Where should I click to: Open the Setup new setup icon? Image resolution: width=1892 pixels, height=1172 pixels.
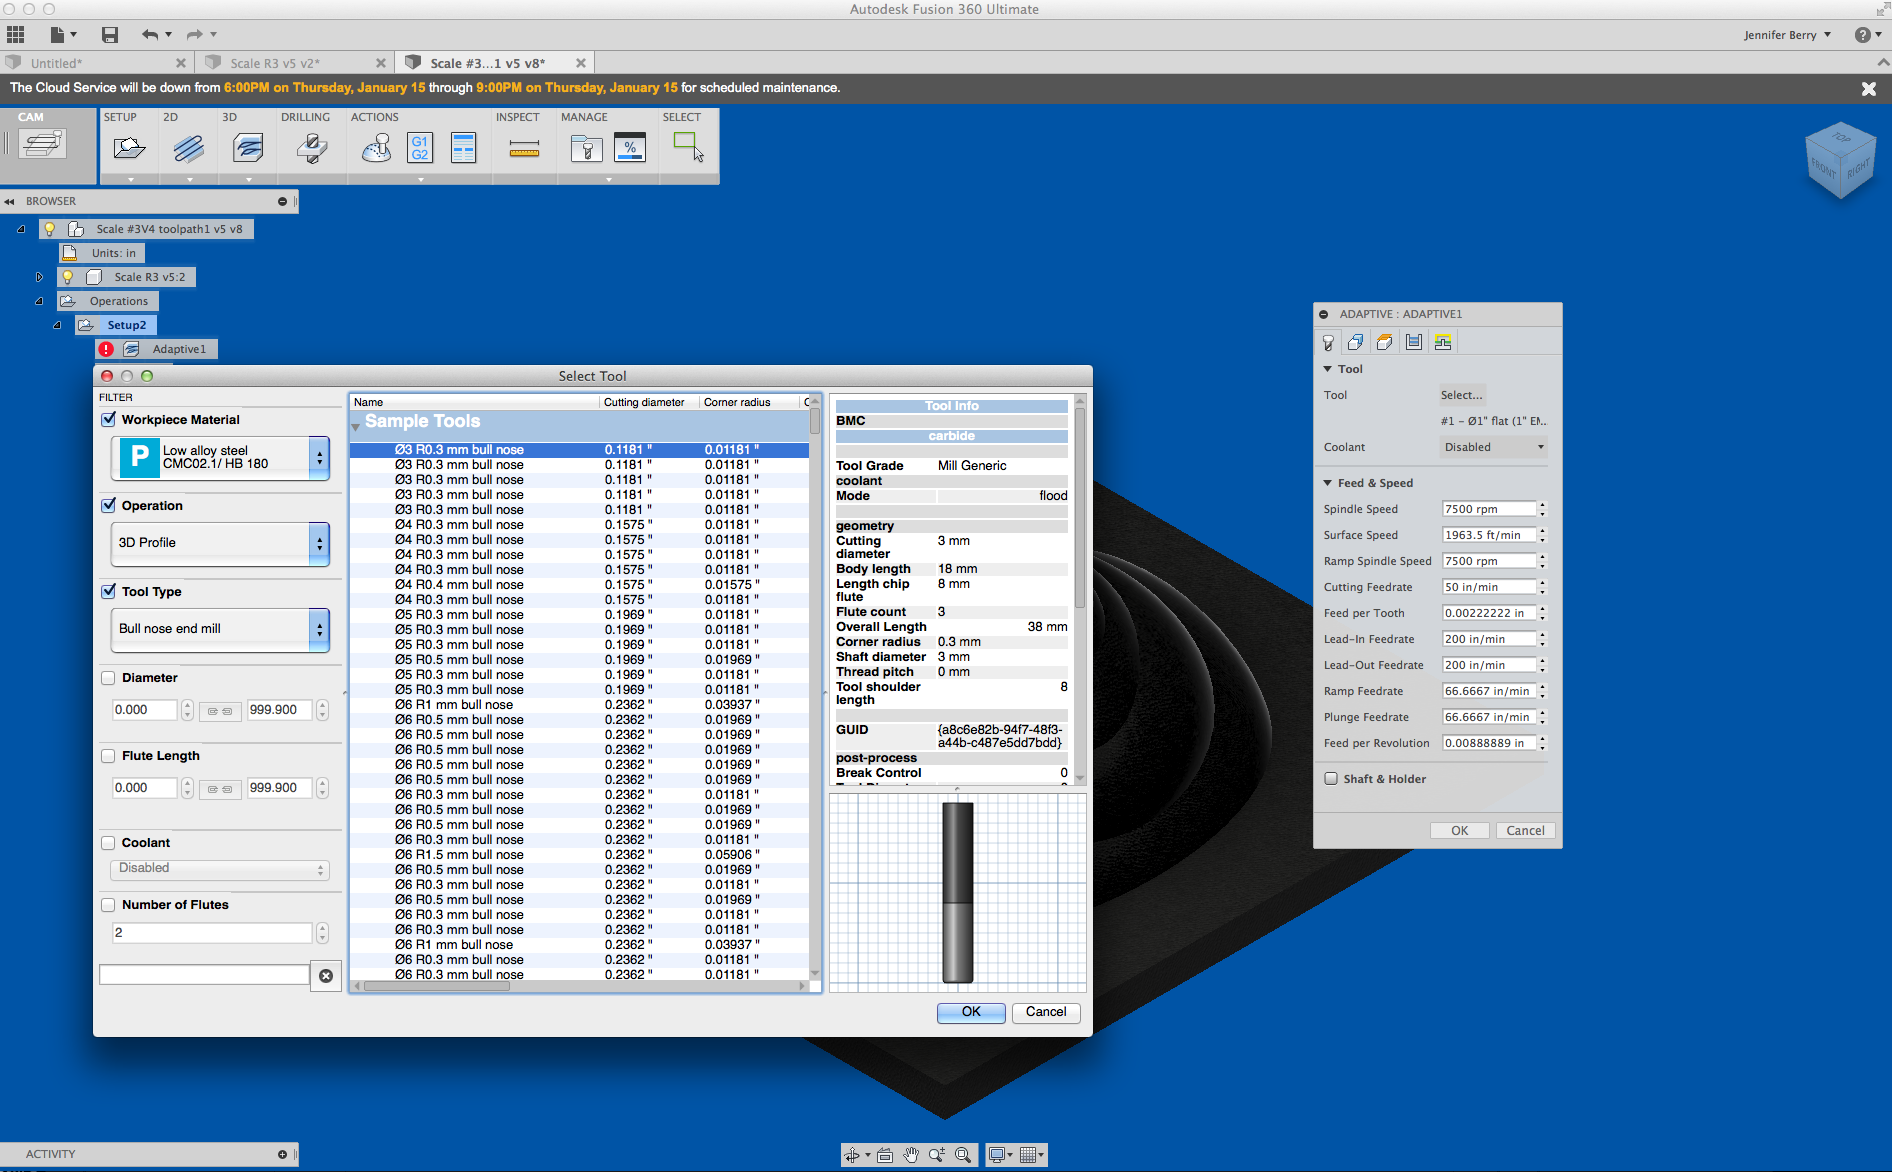129,149
